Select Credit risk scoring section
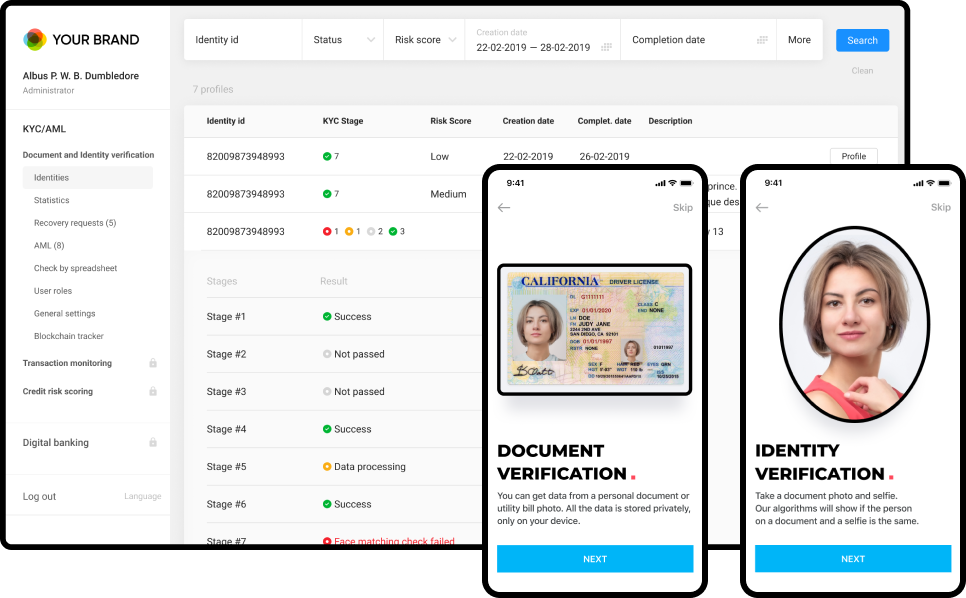This screenshot has height=598, width=966. click(58, 391)
